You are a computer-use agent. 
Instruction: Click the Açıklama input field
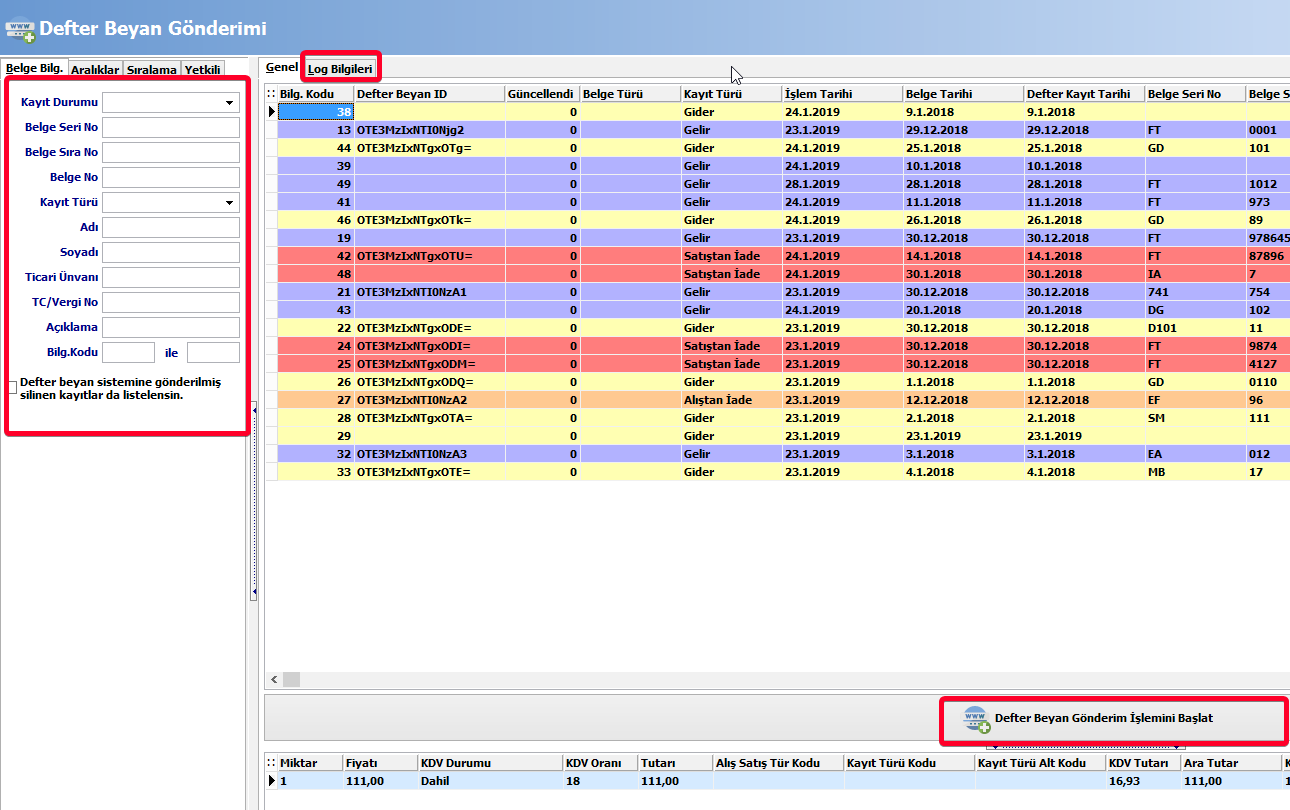pos(171,328)
